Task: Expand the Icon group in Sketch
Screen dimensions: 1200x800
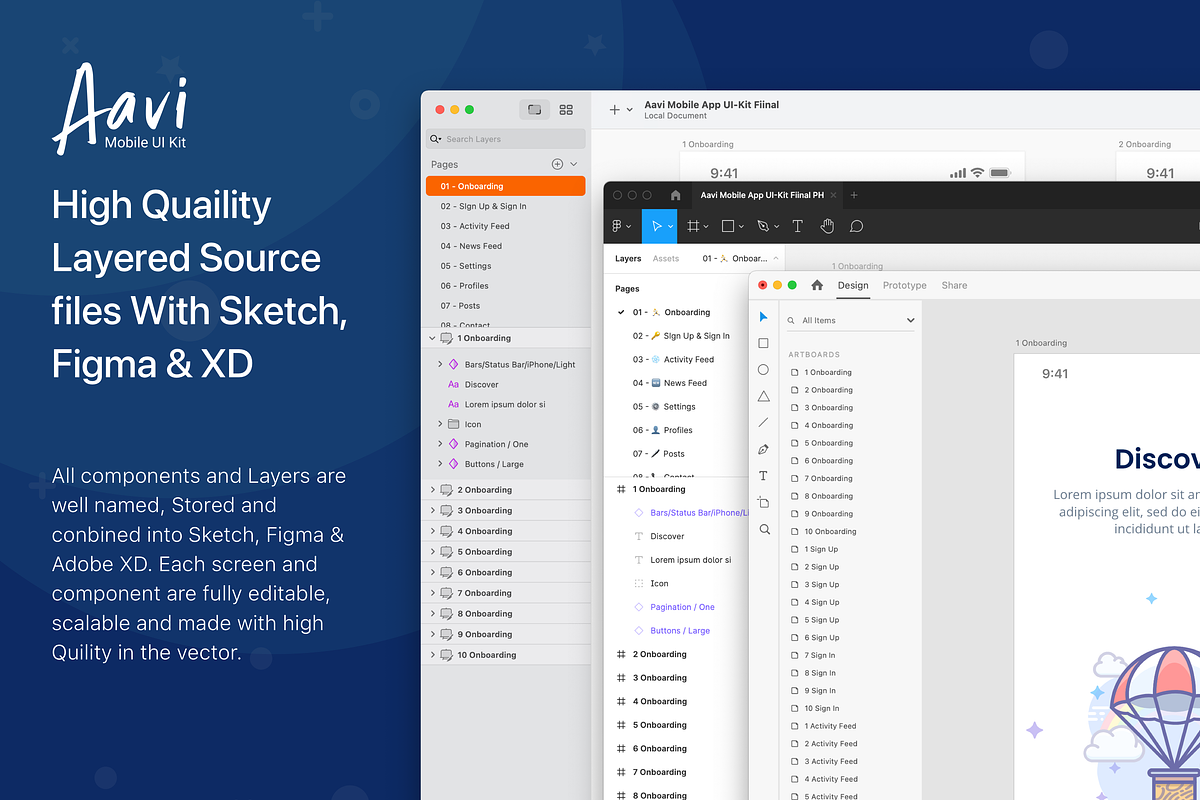Action: (440, 424)
